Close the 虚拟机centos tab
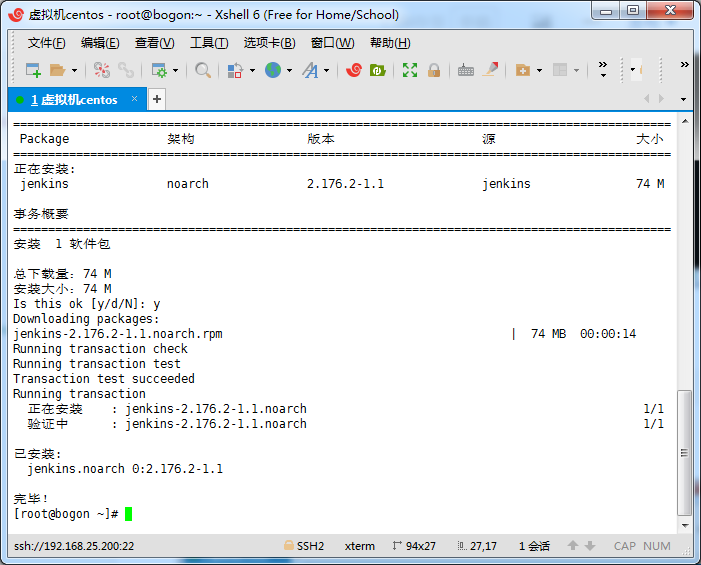701x565 pixels. 135,99
